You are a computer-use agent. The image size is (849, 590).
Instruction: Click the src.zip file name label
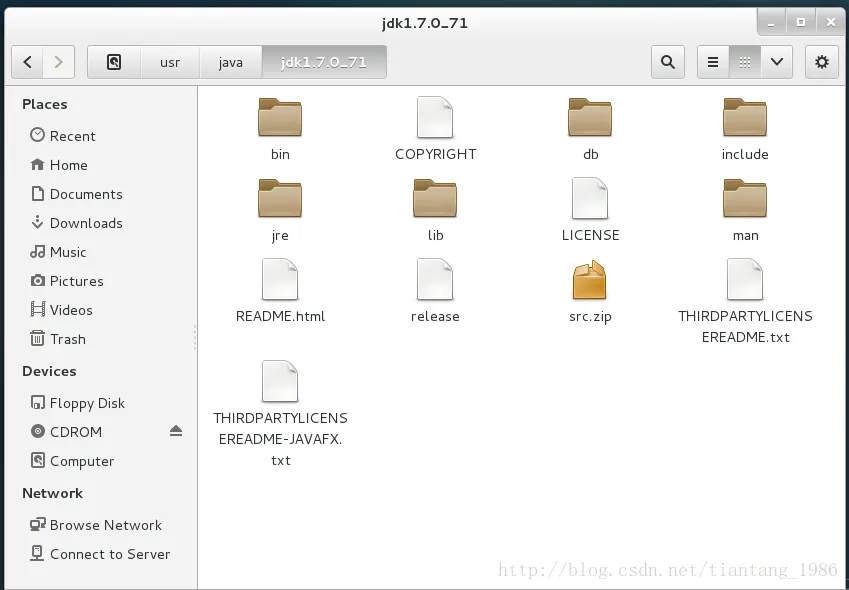(590, 316)
